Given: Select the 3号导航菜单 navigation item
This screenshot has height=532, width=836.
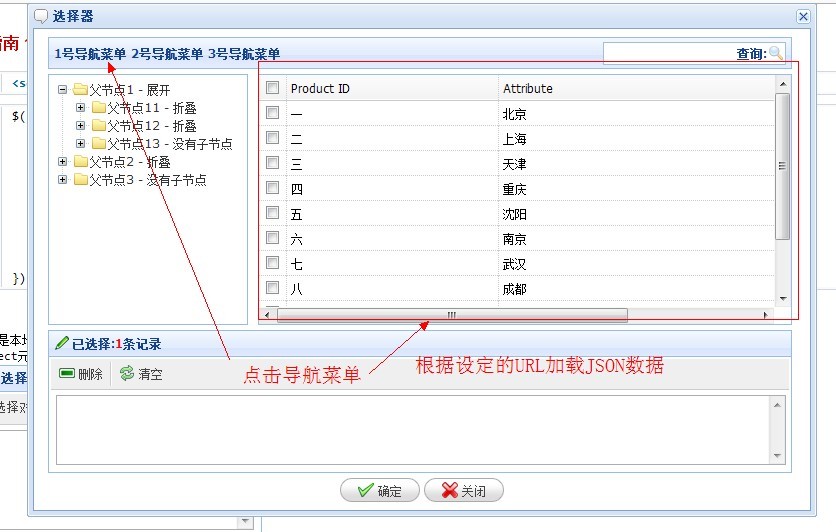Looking at the screenshot, I should [244, 54].
